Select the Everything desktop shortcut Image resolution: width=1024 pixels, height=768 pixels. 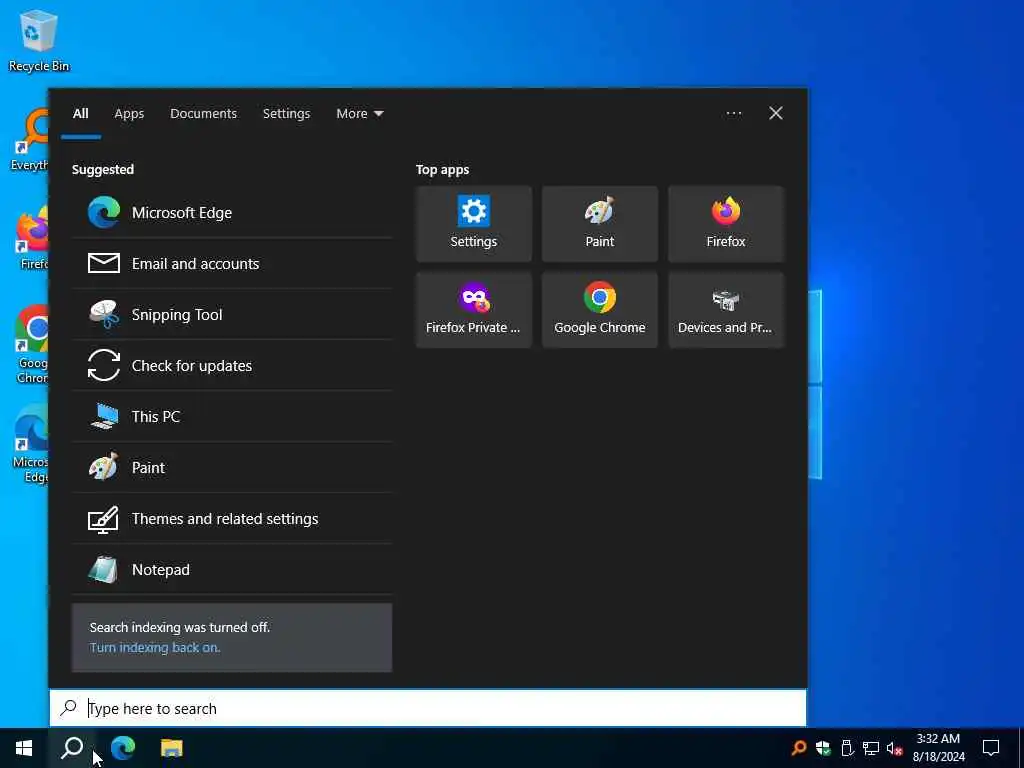click(30, 140)
